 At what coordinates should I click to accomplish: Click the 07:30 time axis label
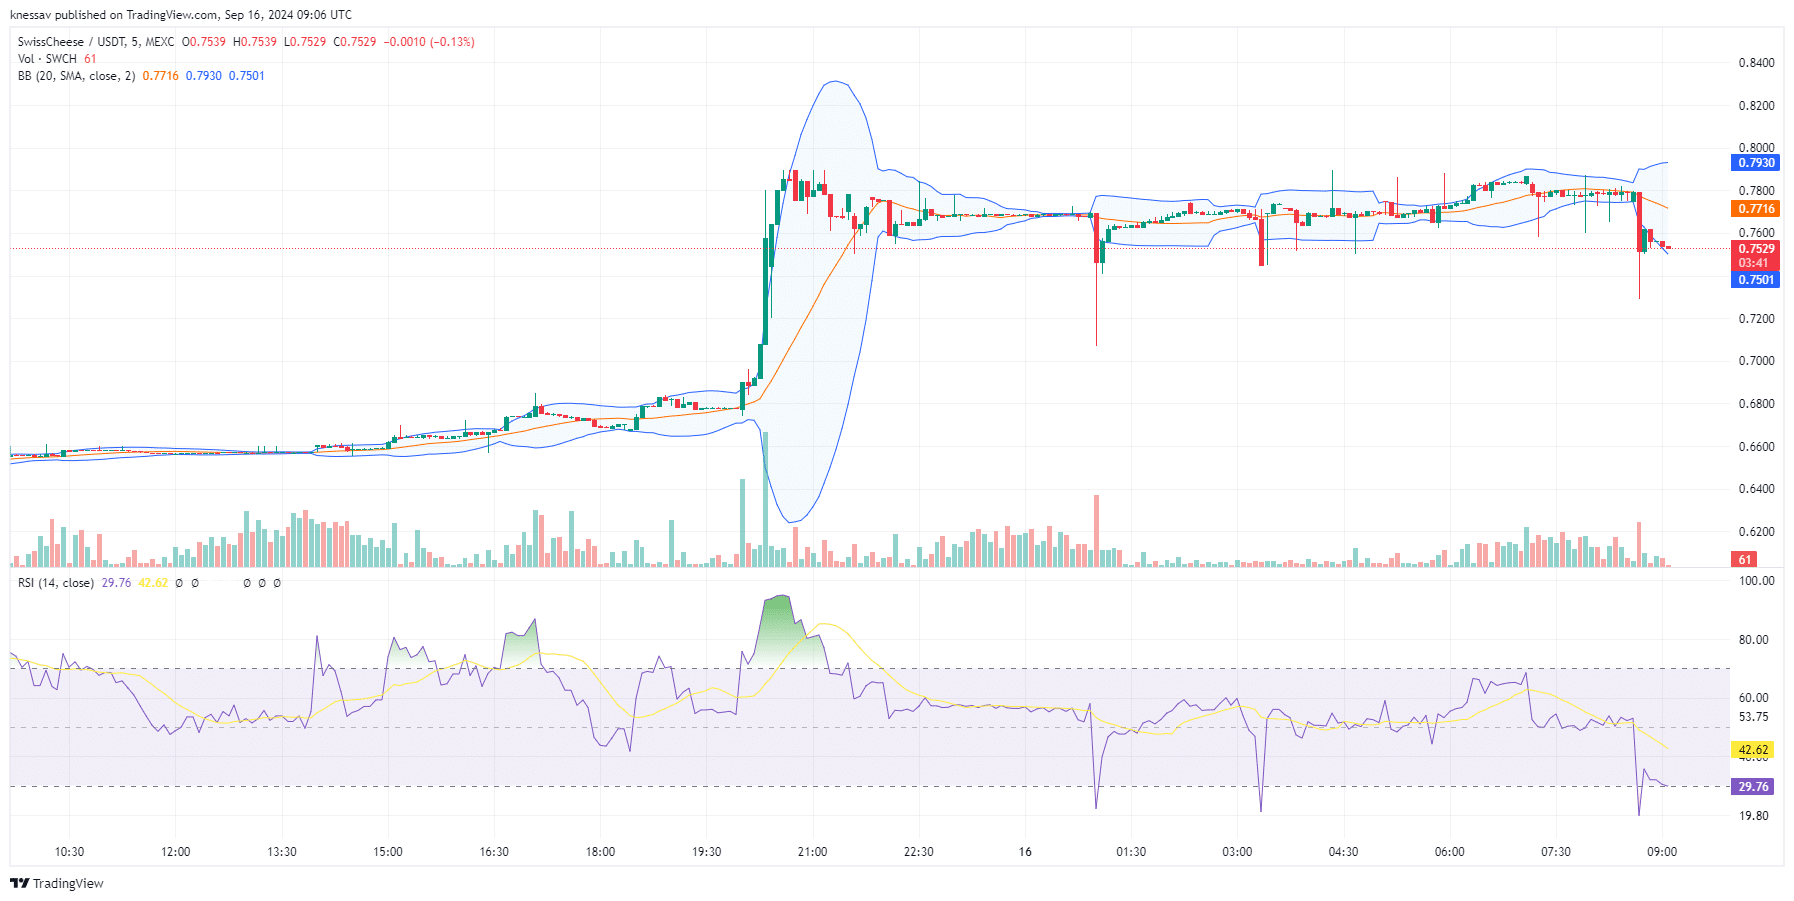(1555, 852)
